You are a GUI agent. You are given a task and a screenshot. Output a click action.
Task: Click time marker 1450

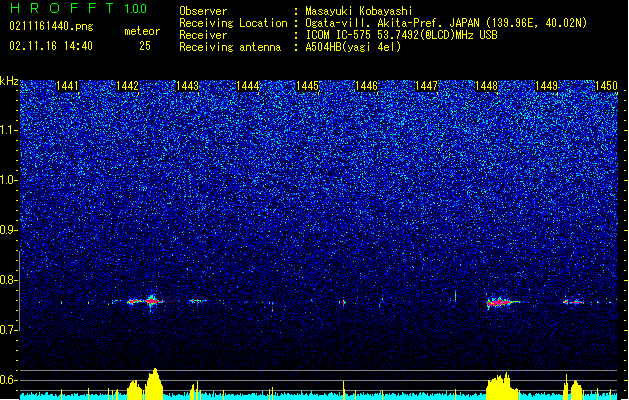pos(606,86)
